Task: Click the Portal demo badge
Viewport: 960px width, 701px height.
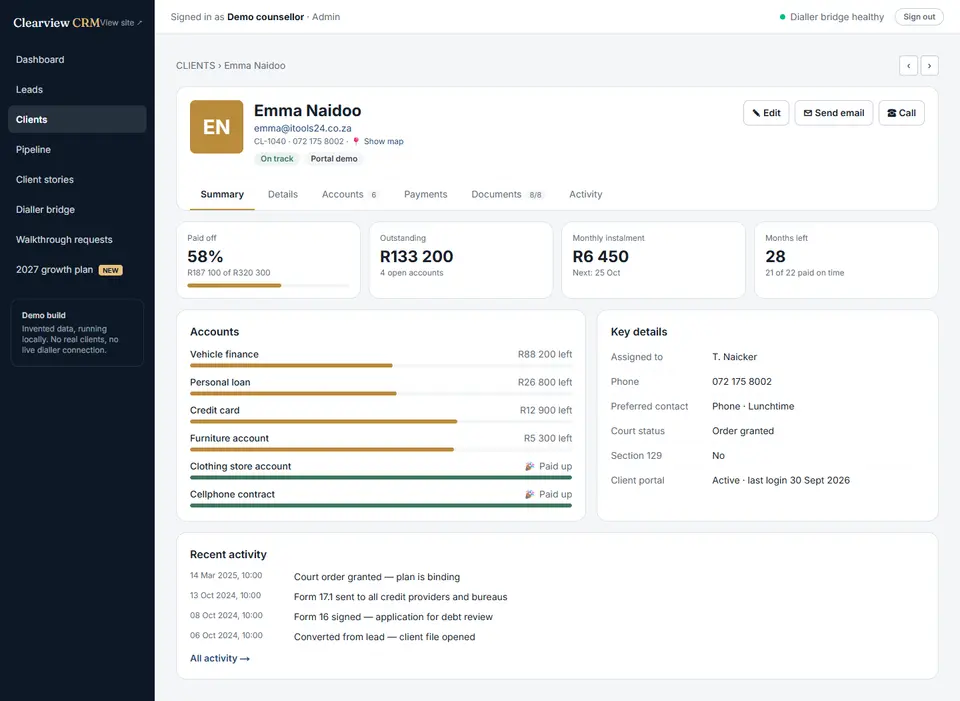Action: coord(334,159)
